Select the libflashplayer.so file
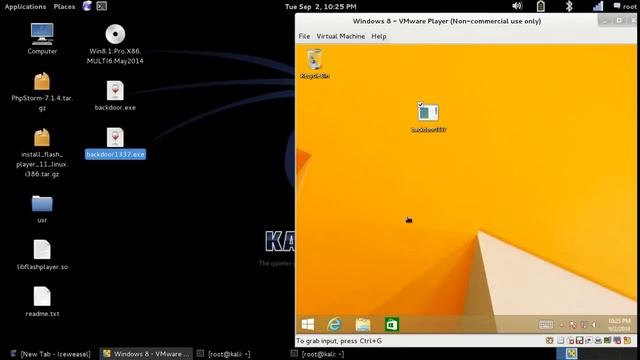Viewport: 640px width, 360px height. pos(42,255)
